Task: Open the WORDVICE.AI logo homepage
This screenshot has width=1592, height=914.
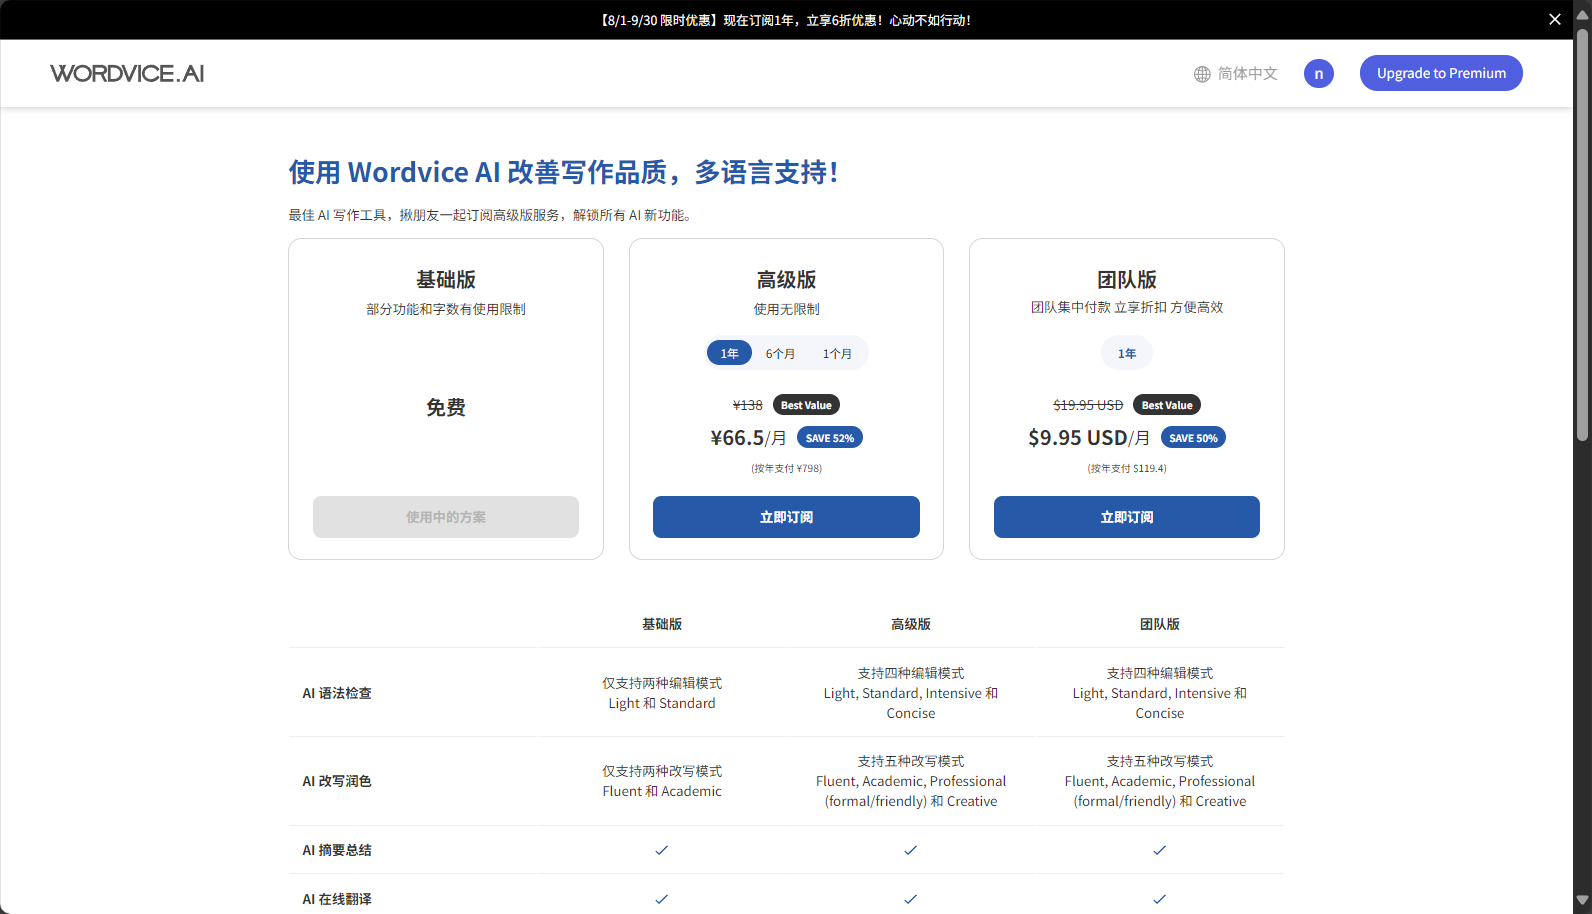Action: point(127,73)
